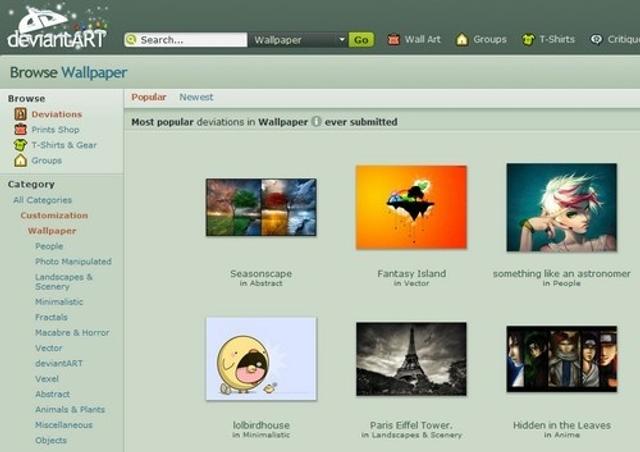The width and height of the screenshot is (640, 452).
Task: Switch to the Popular tab
Action: (149, 97)
